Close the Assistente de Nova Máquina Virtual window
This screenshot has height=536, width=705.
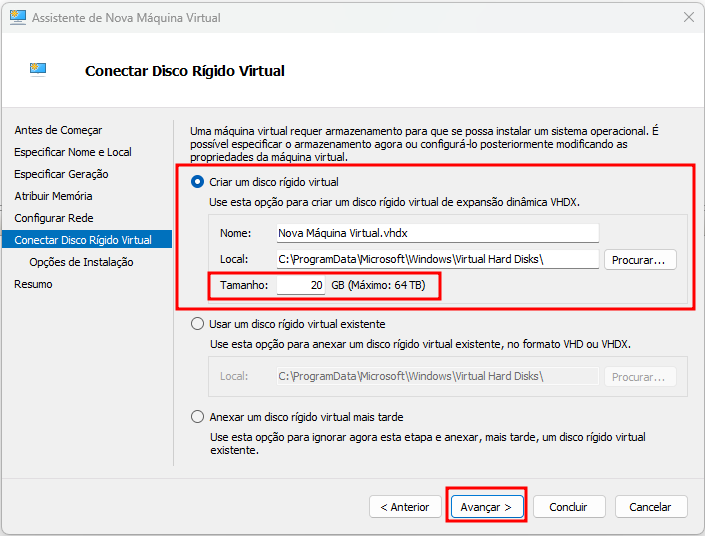688,18
